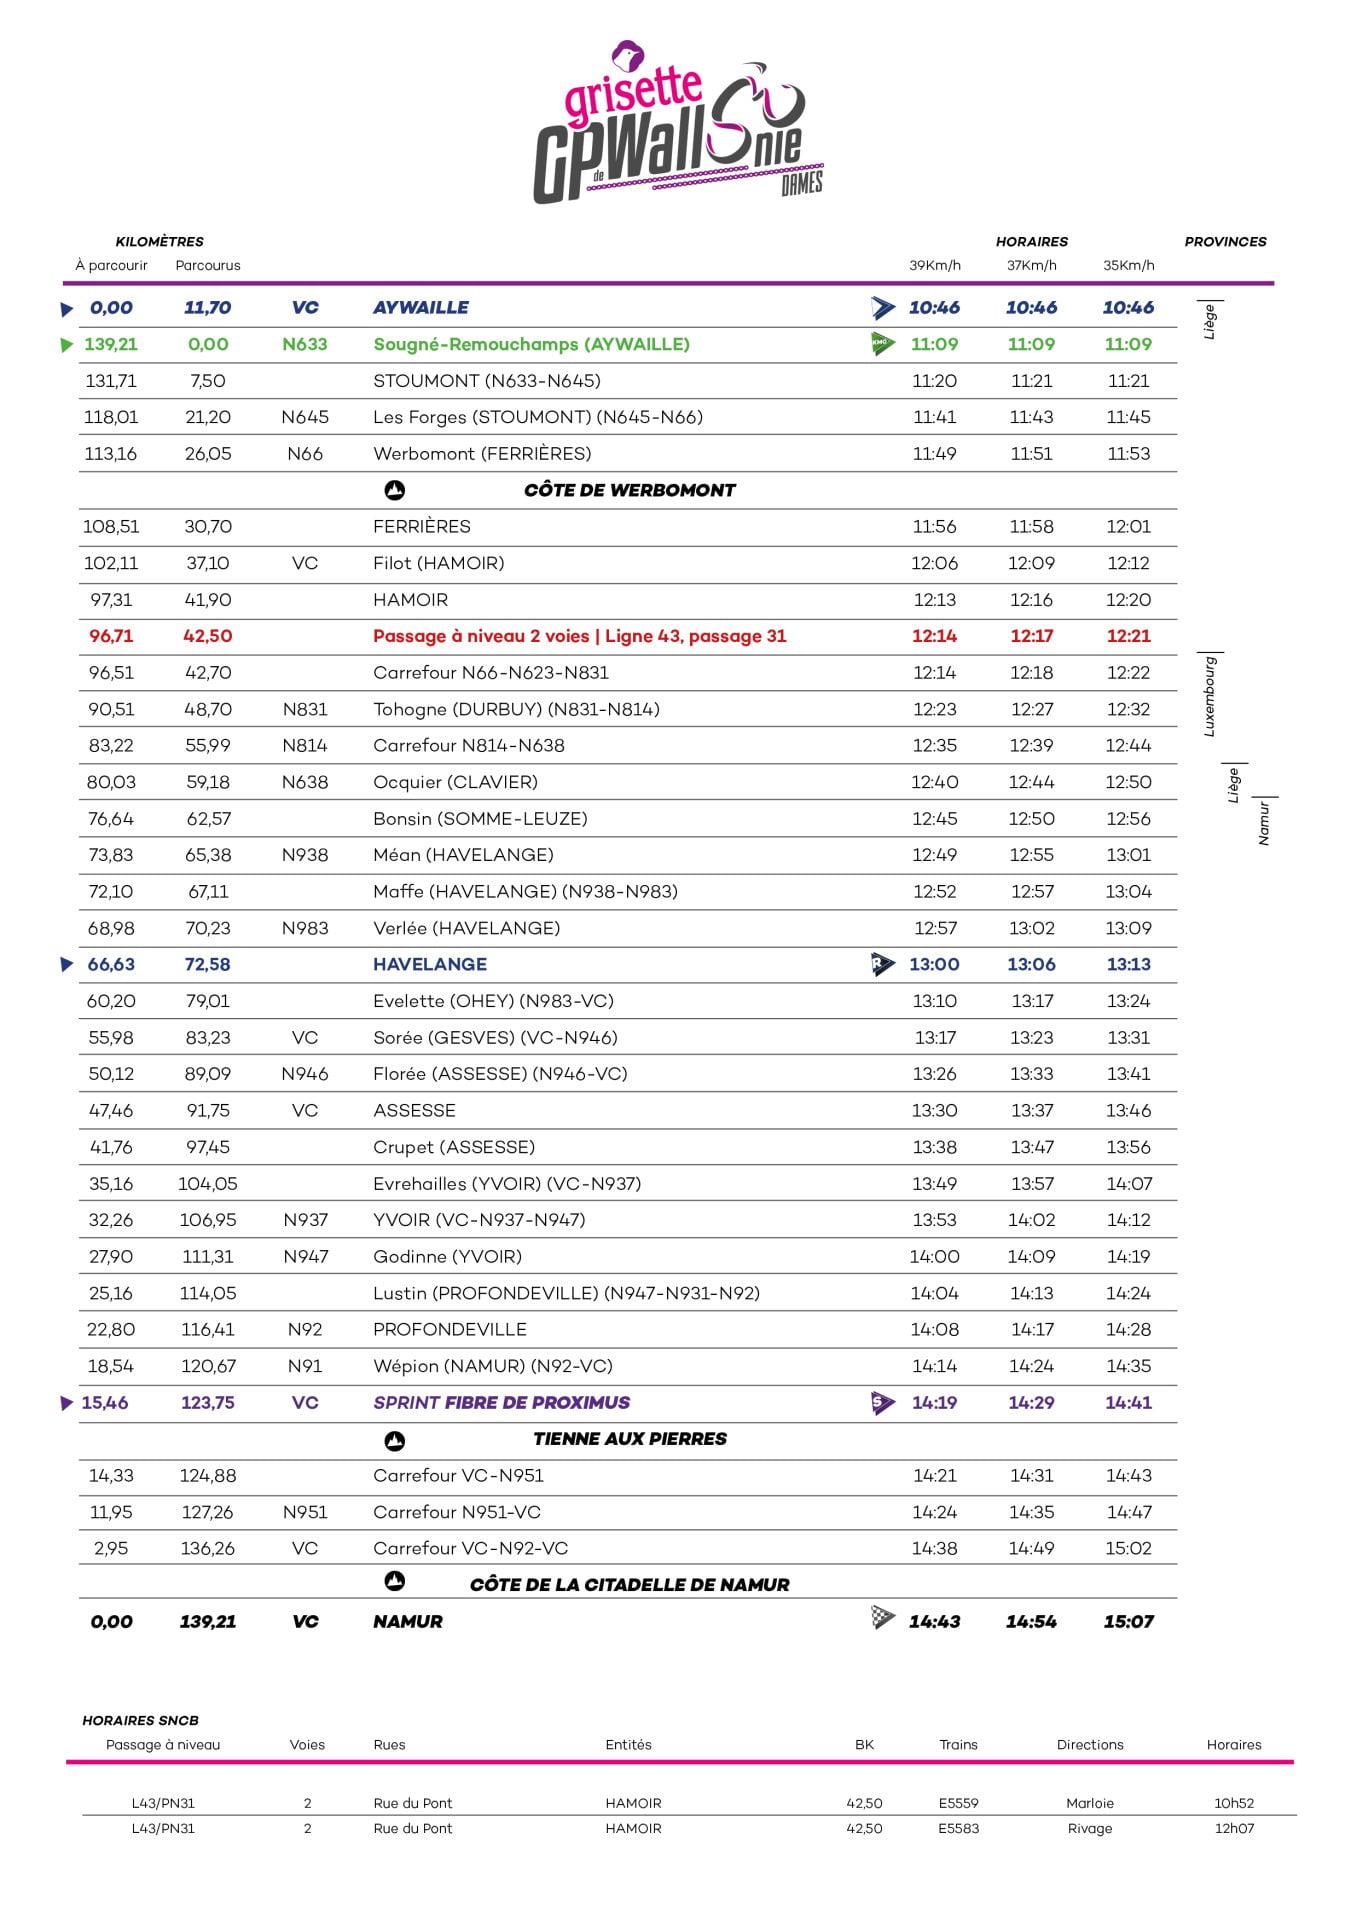Screen dimensions: 1357x1920
Task: Click the Grisette GP Wallonie Dames logo
Action: (x=678, y=124)
